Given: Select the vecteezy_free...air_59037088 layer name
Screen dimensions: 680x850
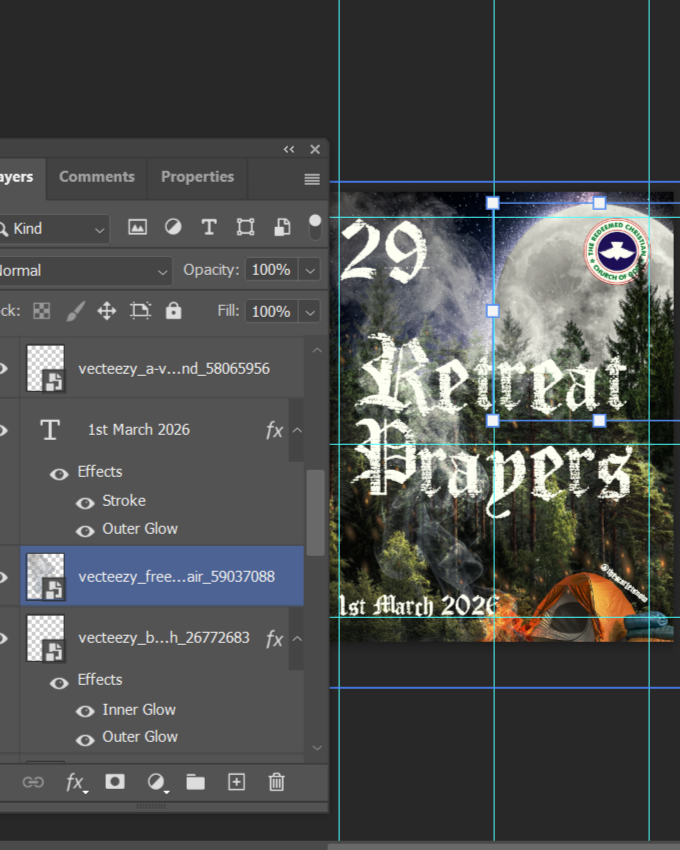Looking at the screenshot, I should click(x=176, y=577).
